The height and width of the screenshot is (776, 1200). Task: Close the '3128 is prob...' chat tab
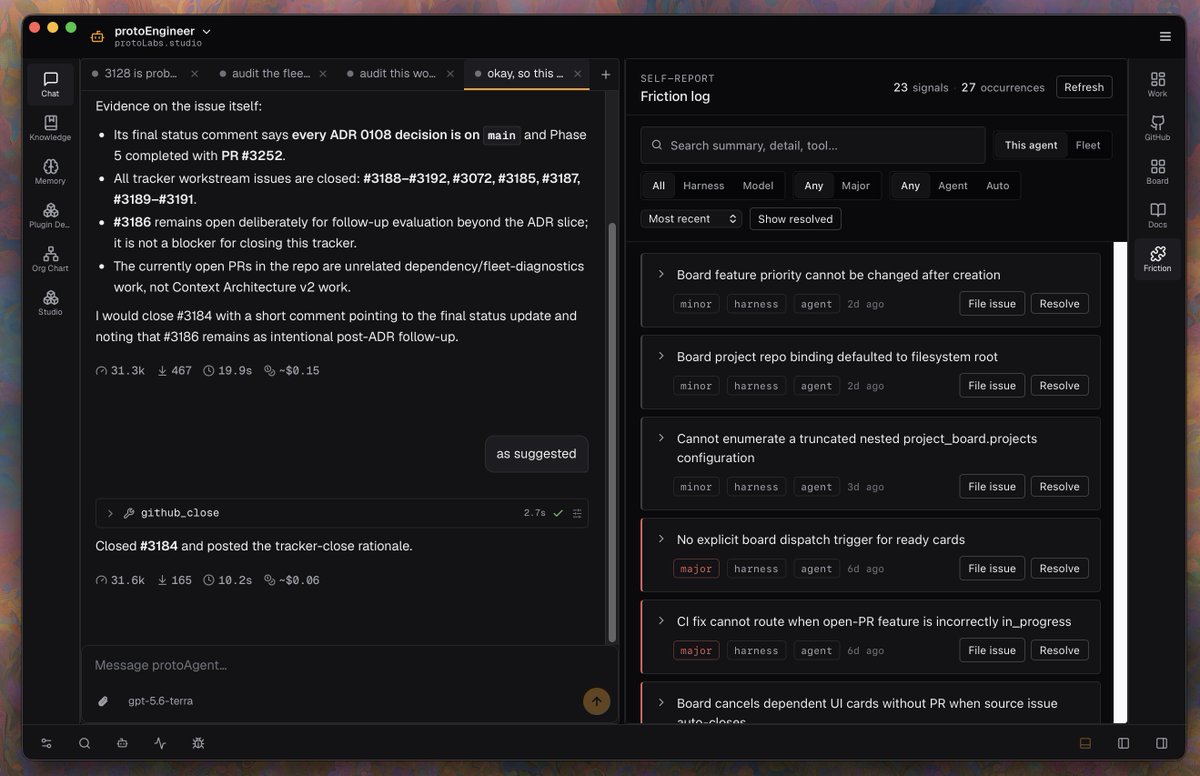tap(194, 74)
